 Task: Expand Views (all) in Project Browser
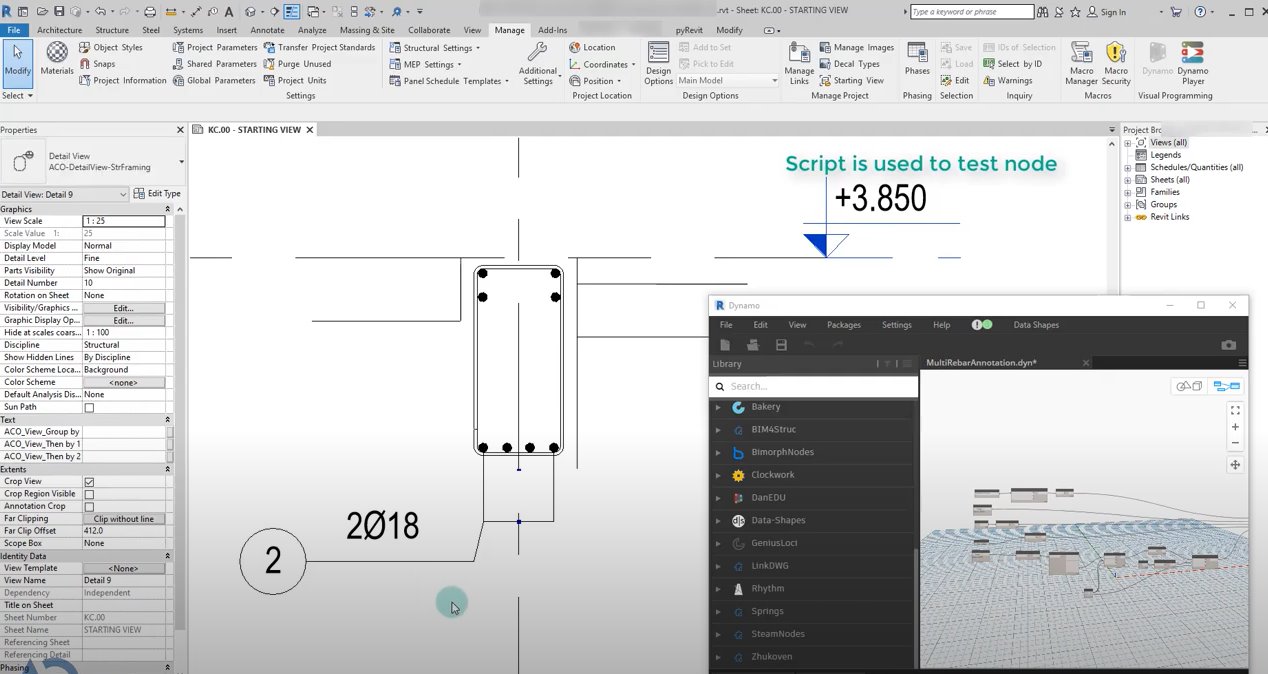pos(1128,143)
